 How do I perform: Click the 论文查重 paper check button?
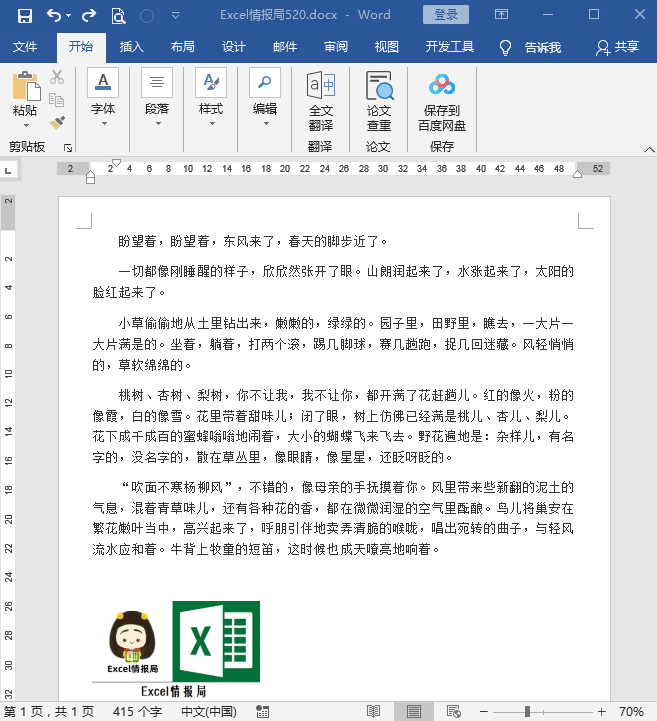(x=379, y=102)
